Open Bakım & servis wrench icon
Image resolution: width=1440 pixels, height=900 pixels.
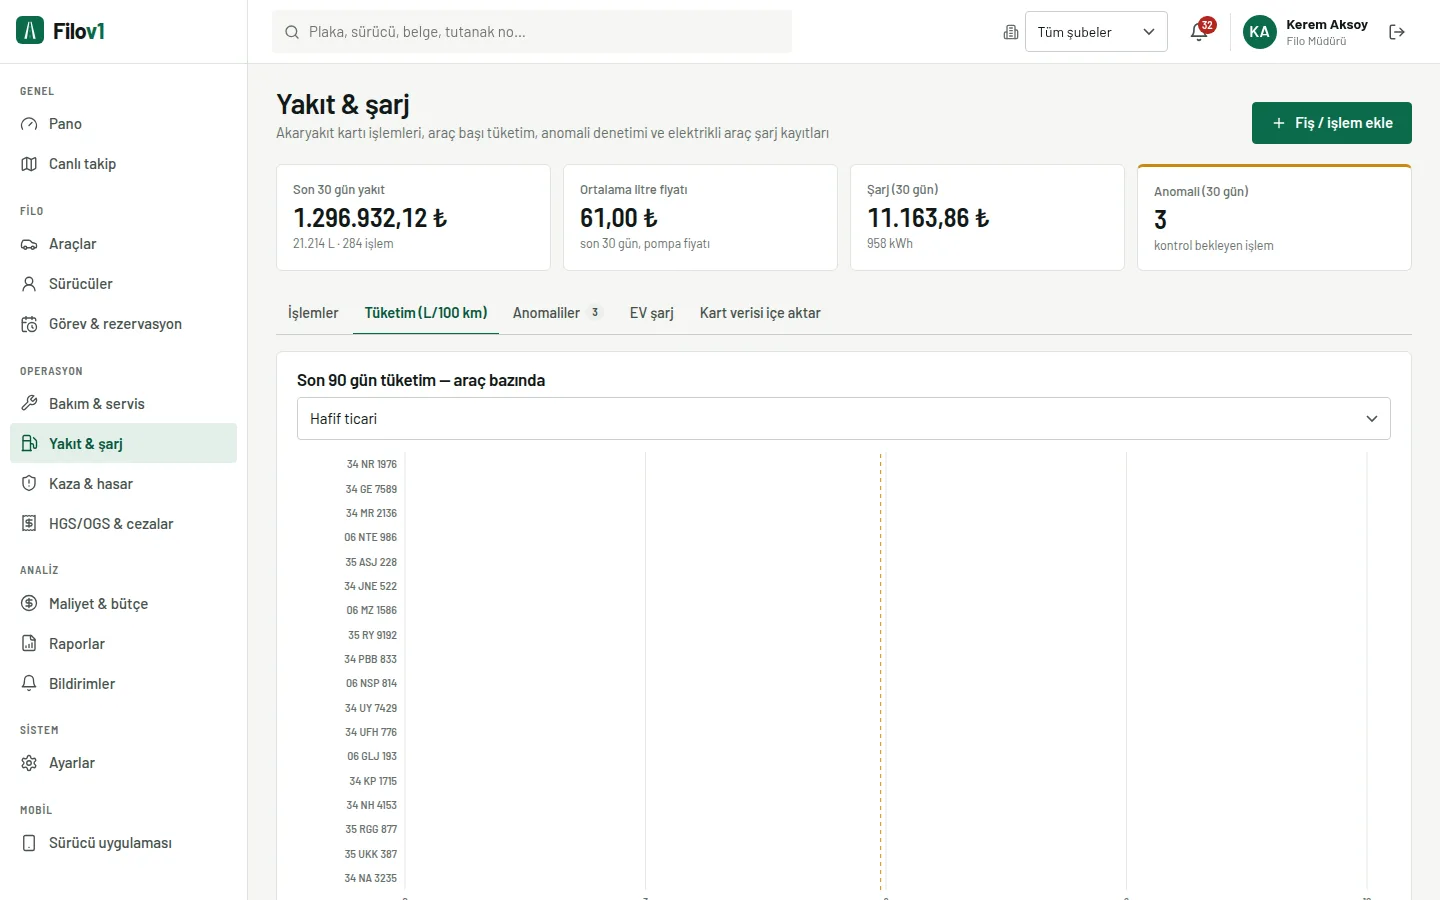point(29,404)
